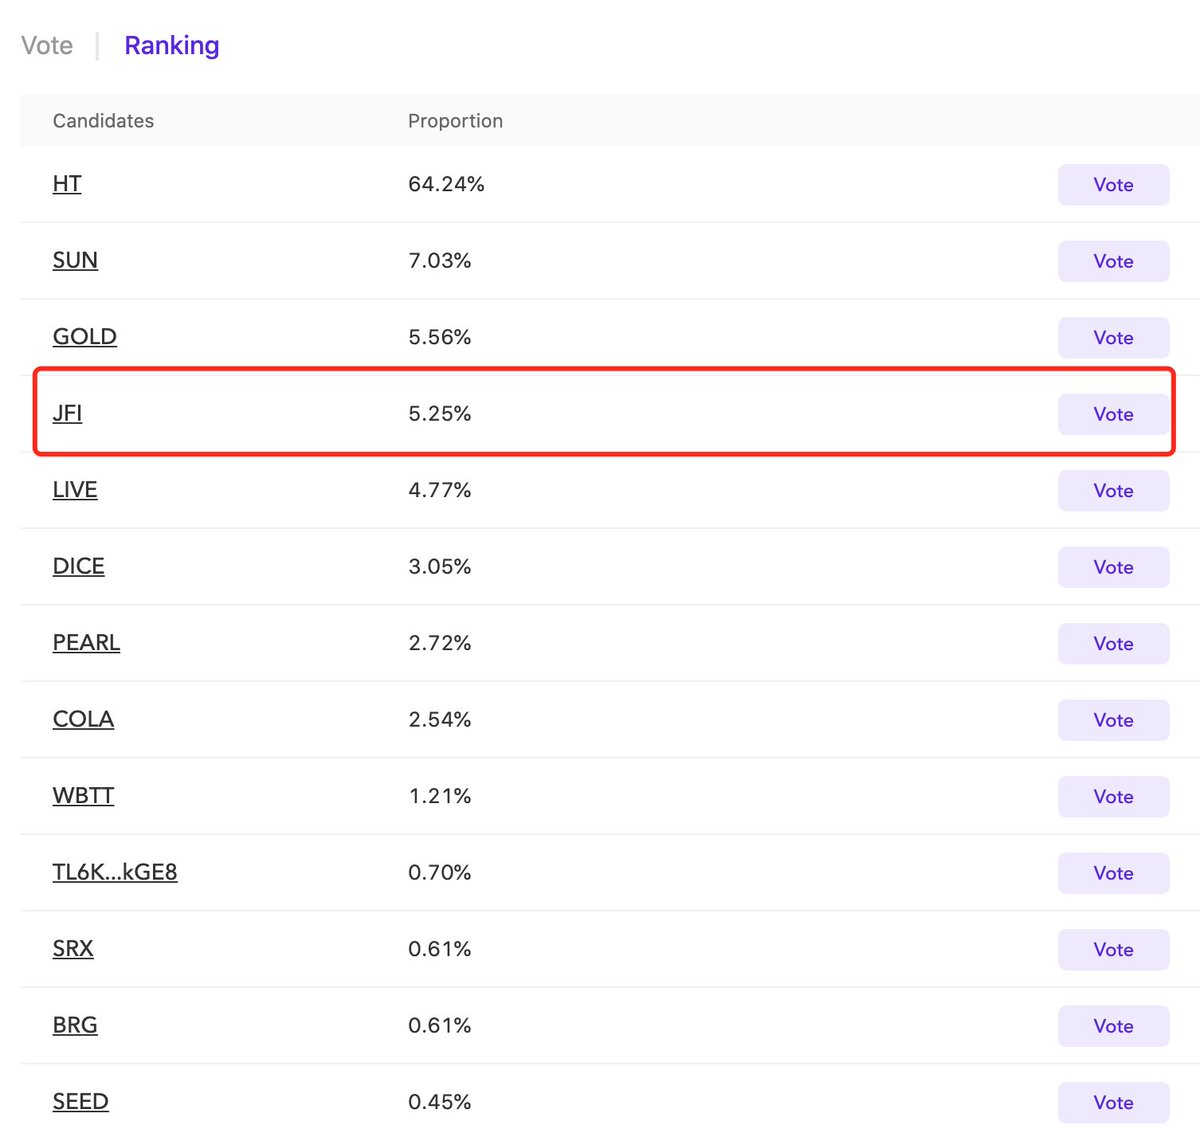Vote for SRX
The width and height of the screenshot is (1200, 1133).
tap(1113, 950)
